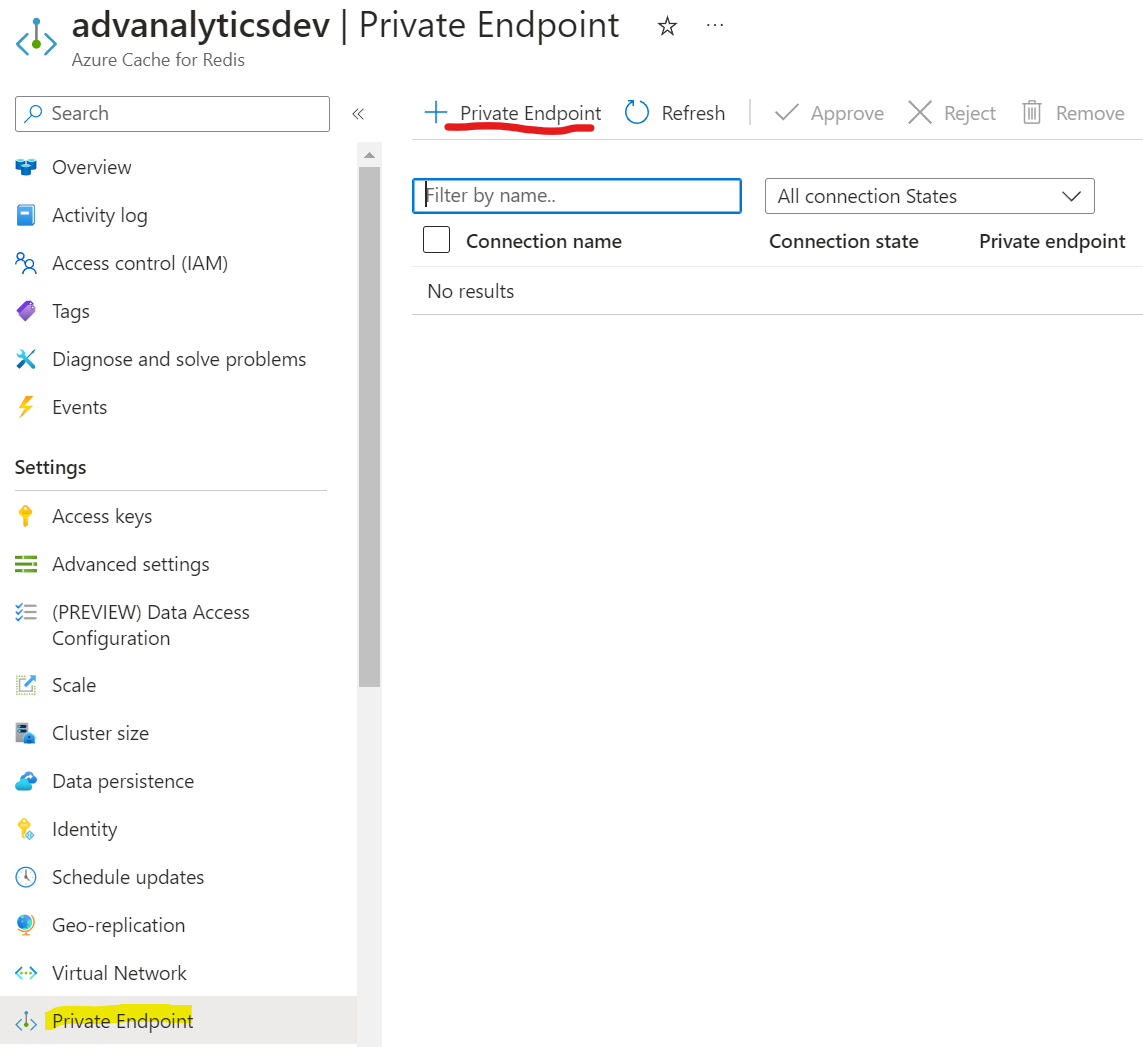The height and width of the screenshot is (1047, 1143).
Task: Click the purple Tags icon
Action: point(26,311)
